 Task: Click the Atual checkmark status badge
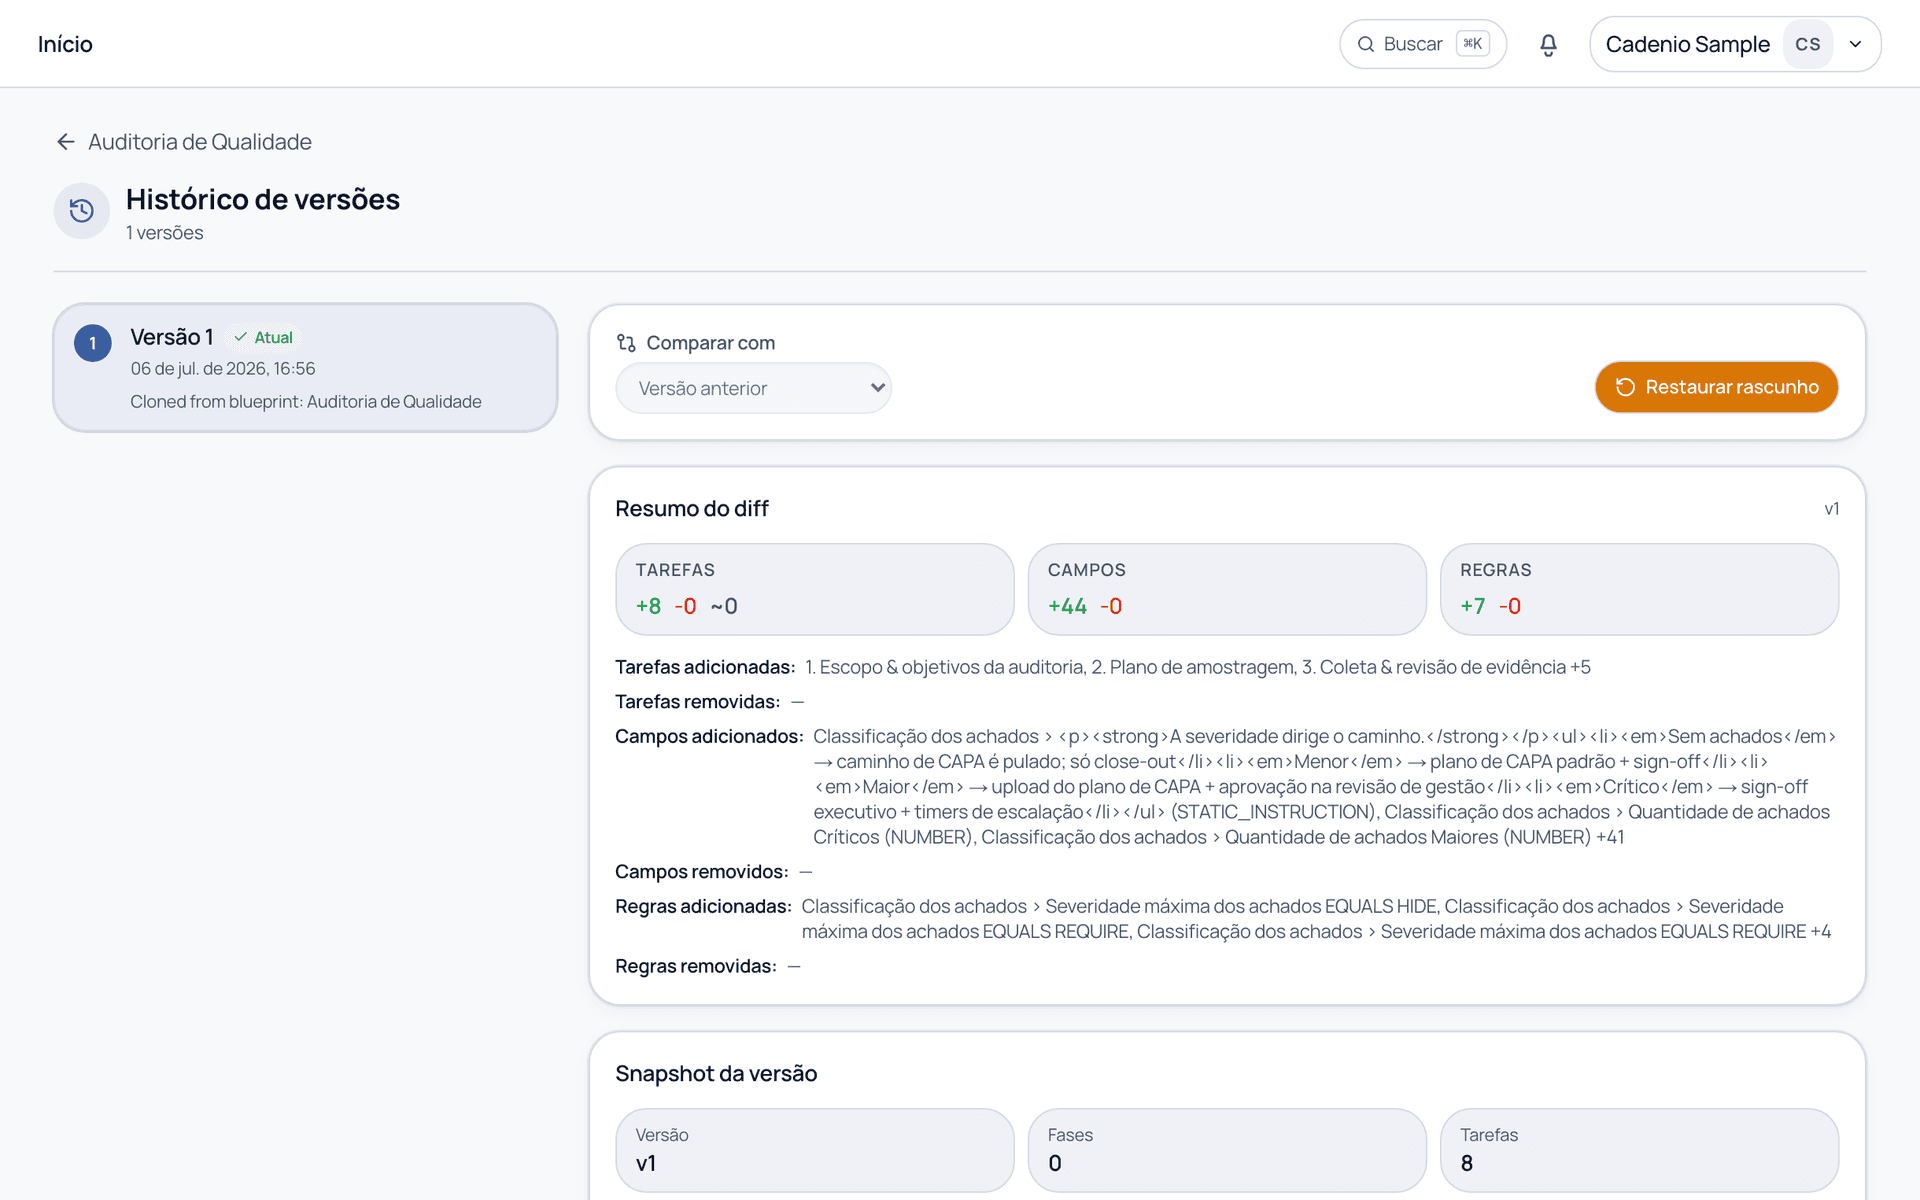pos(264,338)
